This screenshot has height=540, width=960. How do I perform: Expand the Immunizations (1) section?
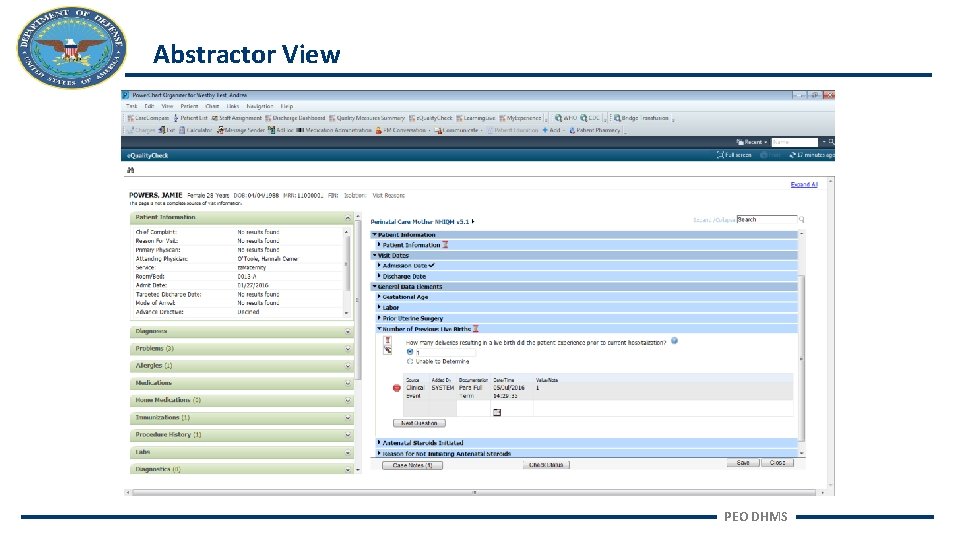click(348, 418)
